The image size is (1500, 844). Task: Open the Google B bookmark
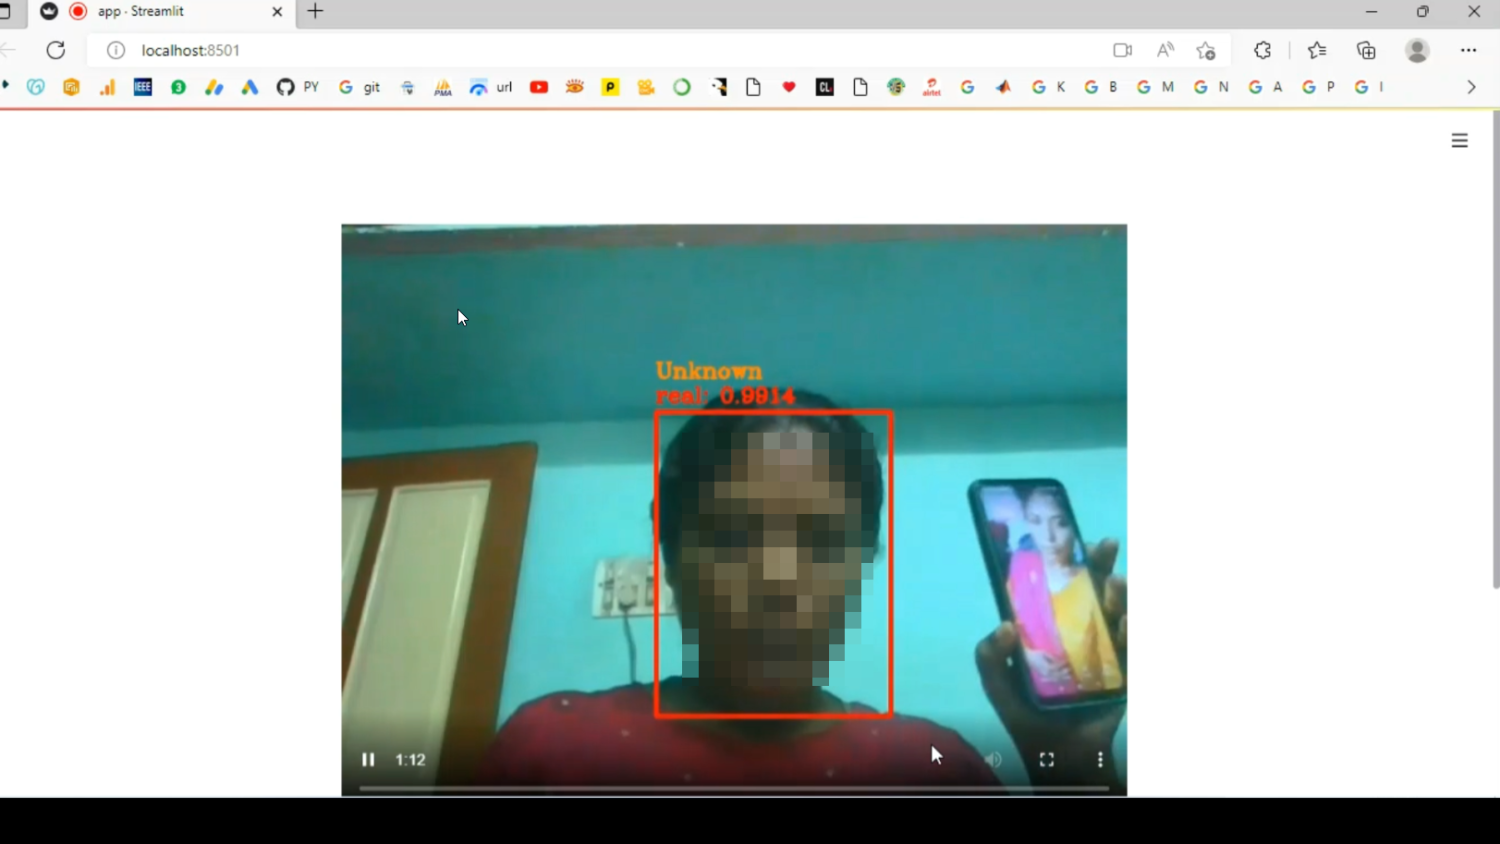tap(1101, 87)
